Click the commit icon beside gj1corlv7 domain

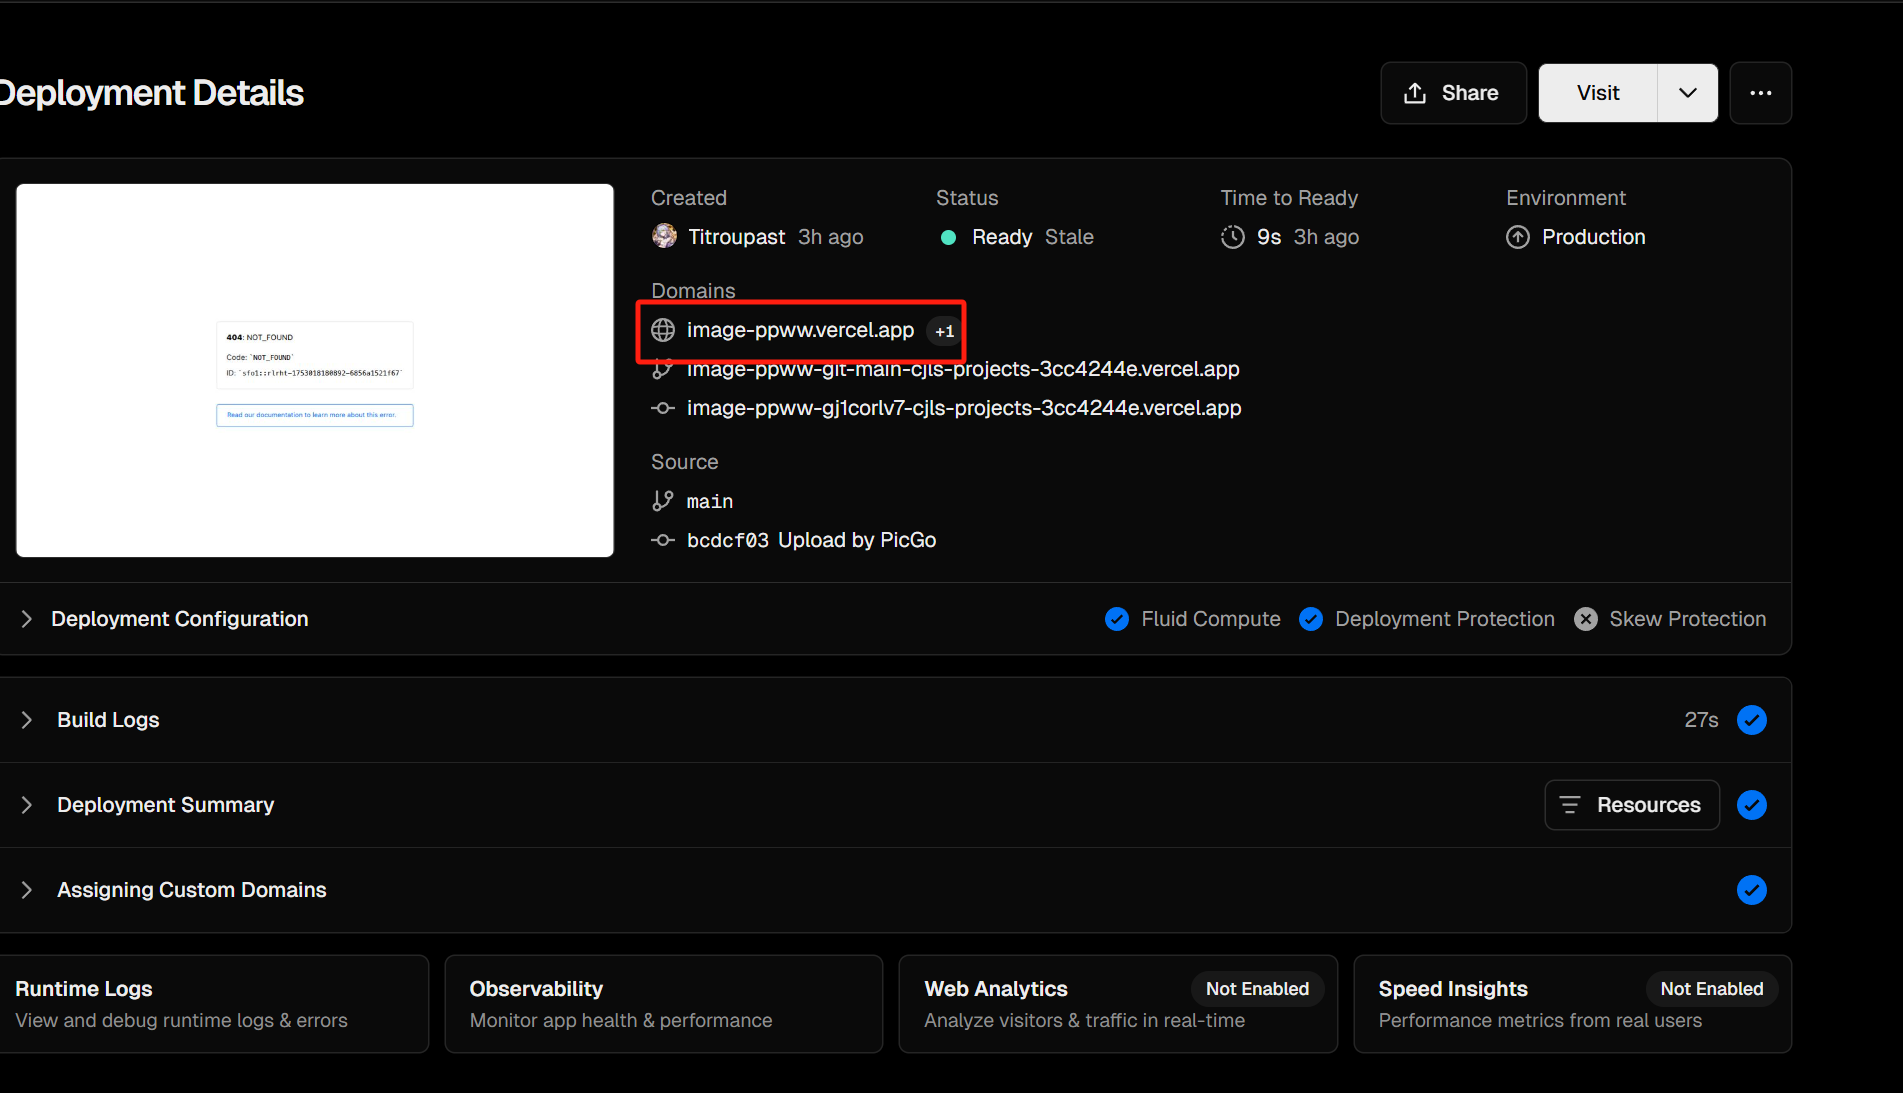(x=662, y=408)
